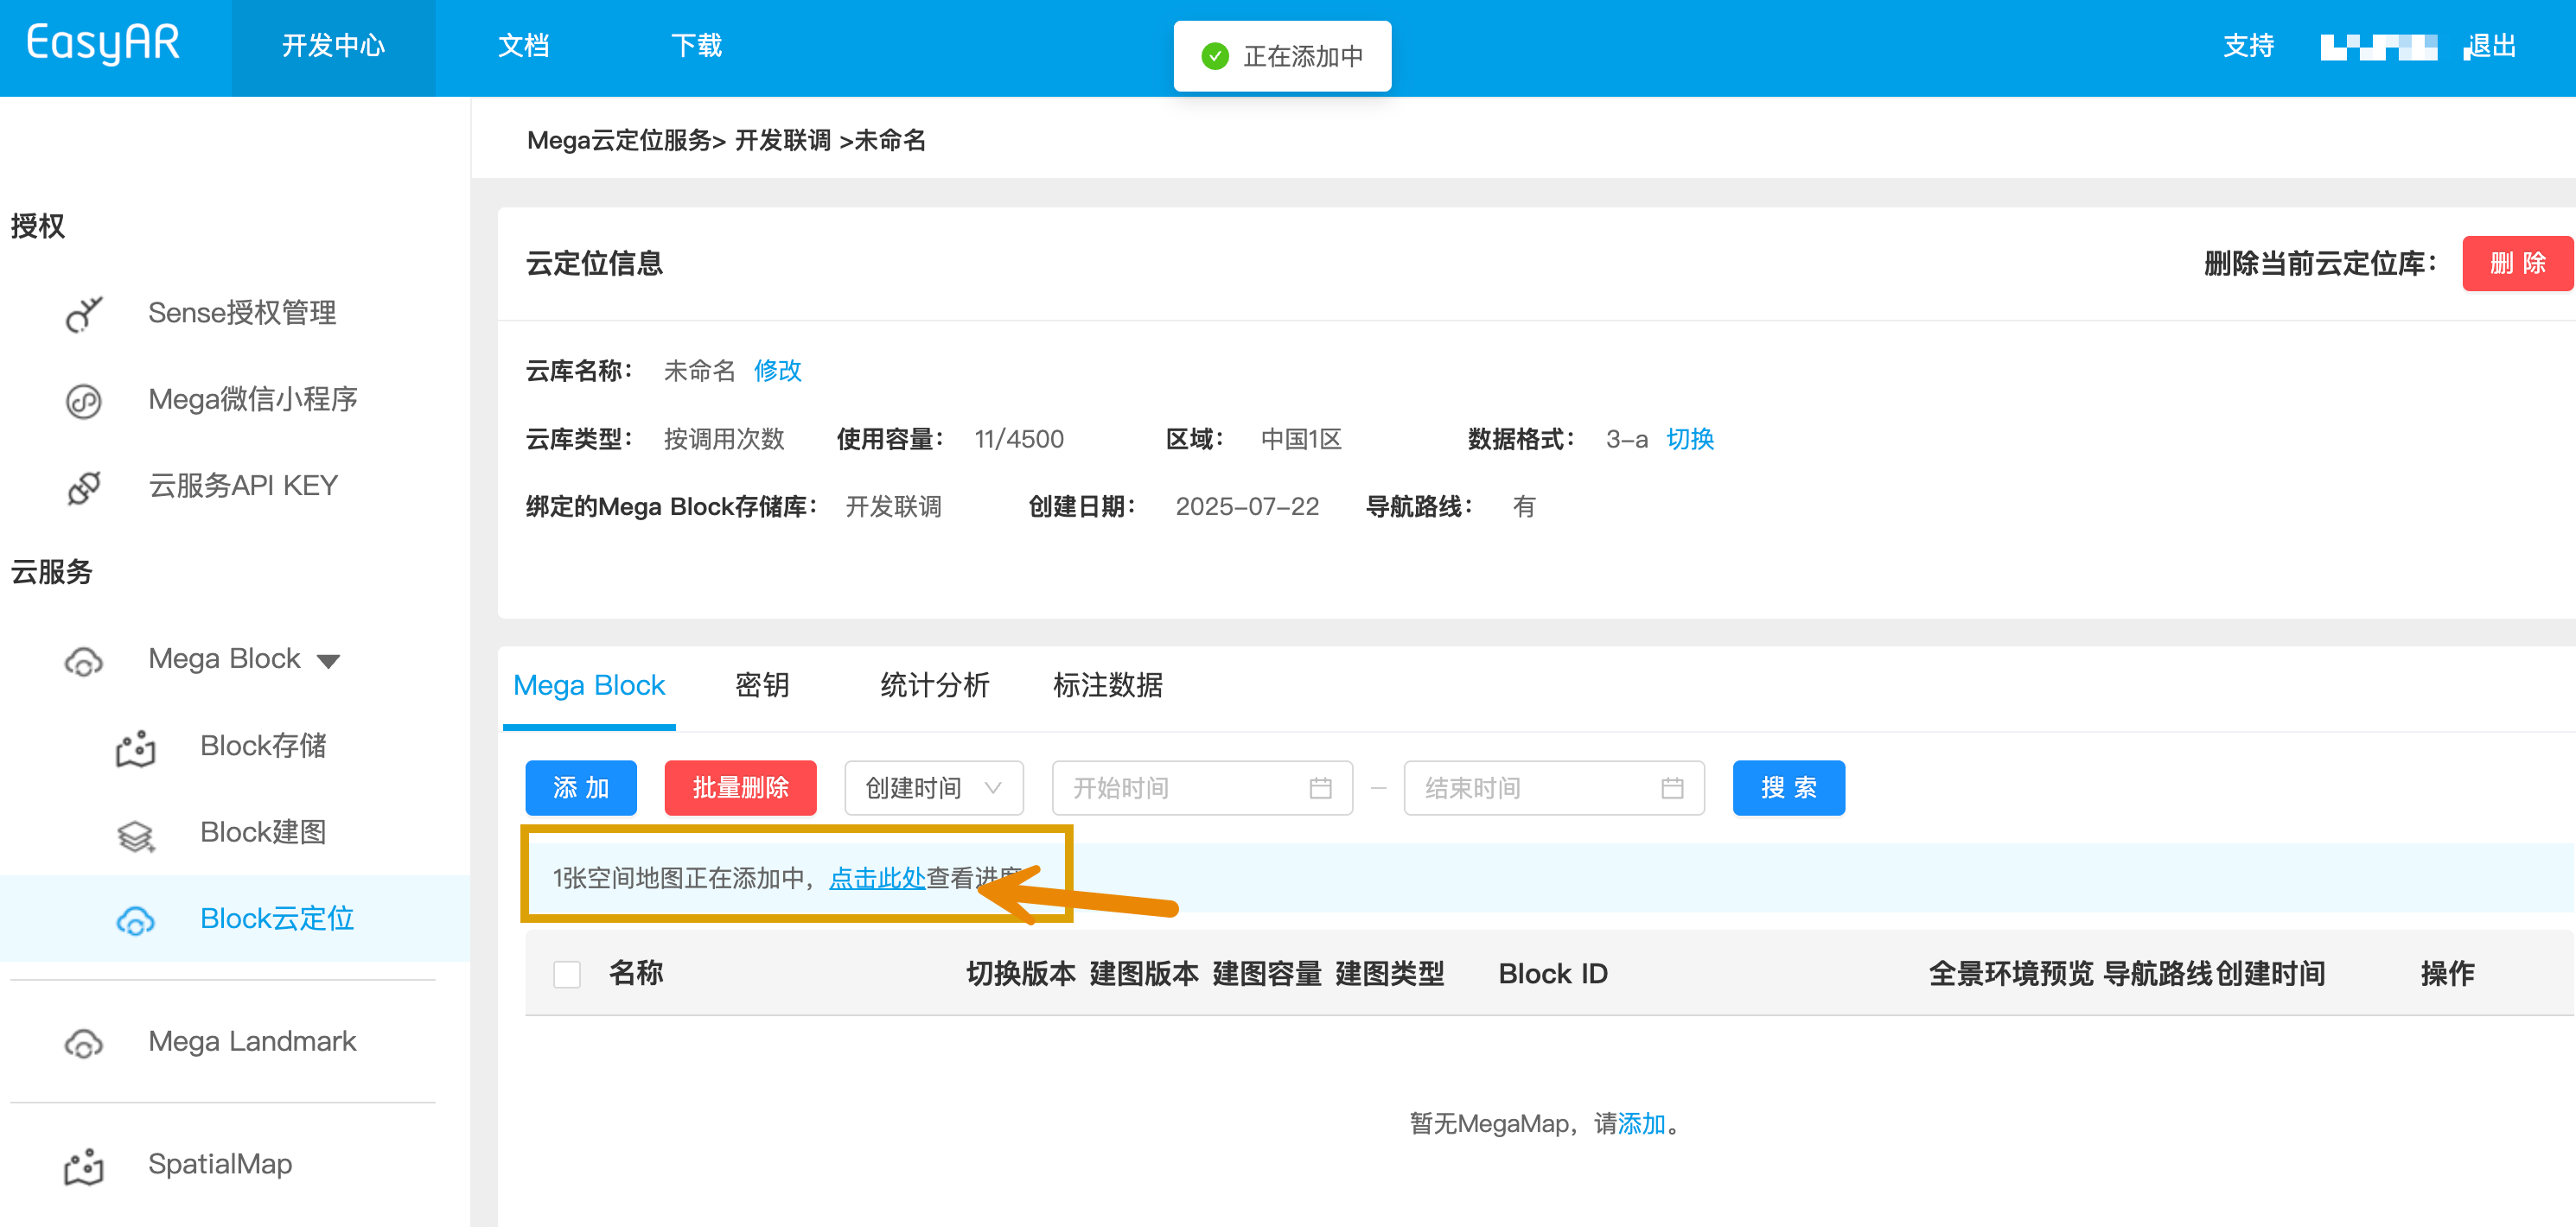Click the SpatialMap sidebar icon
Viewport: 2576px width, 1227px height.
(84, 1166)
